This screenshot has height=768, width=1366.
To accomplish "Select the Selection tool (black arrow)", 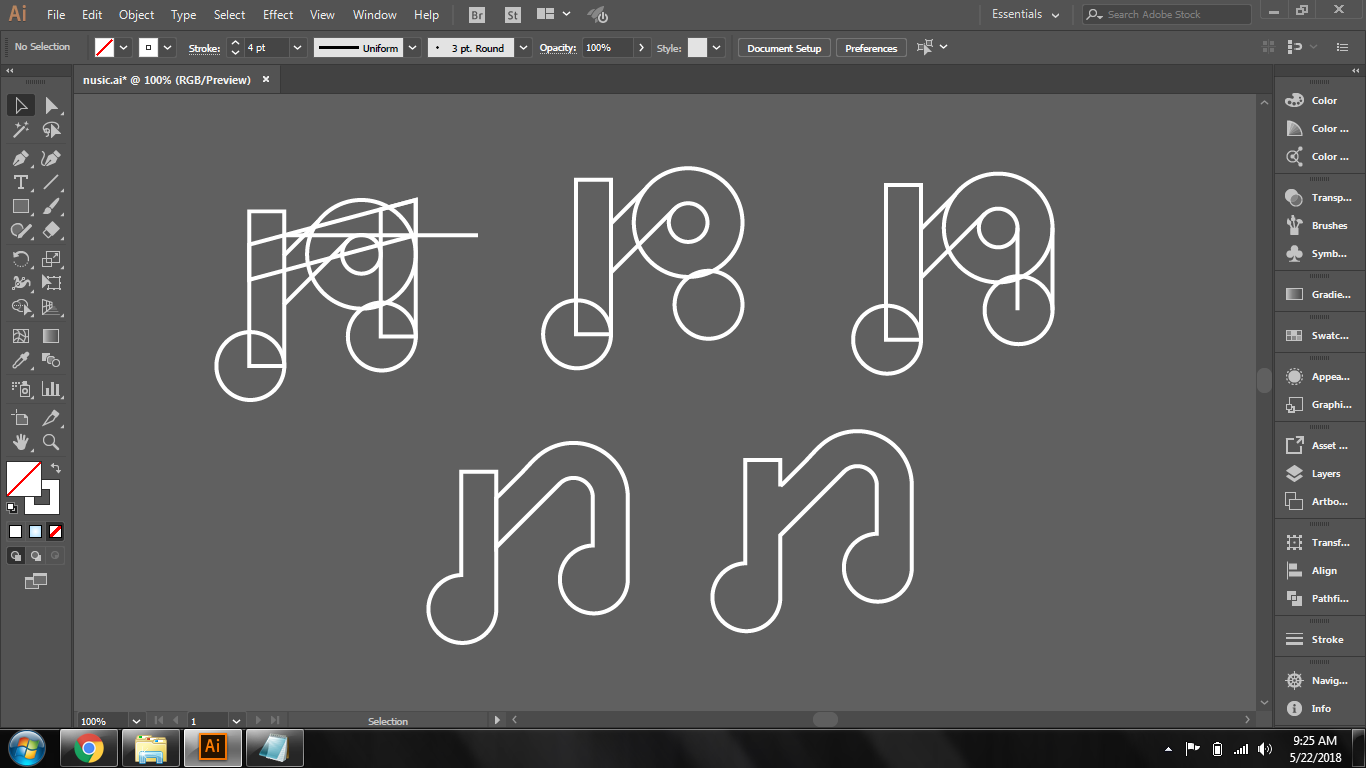I will 20,105.
